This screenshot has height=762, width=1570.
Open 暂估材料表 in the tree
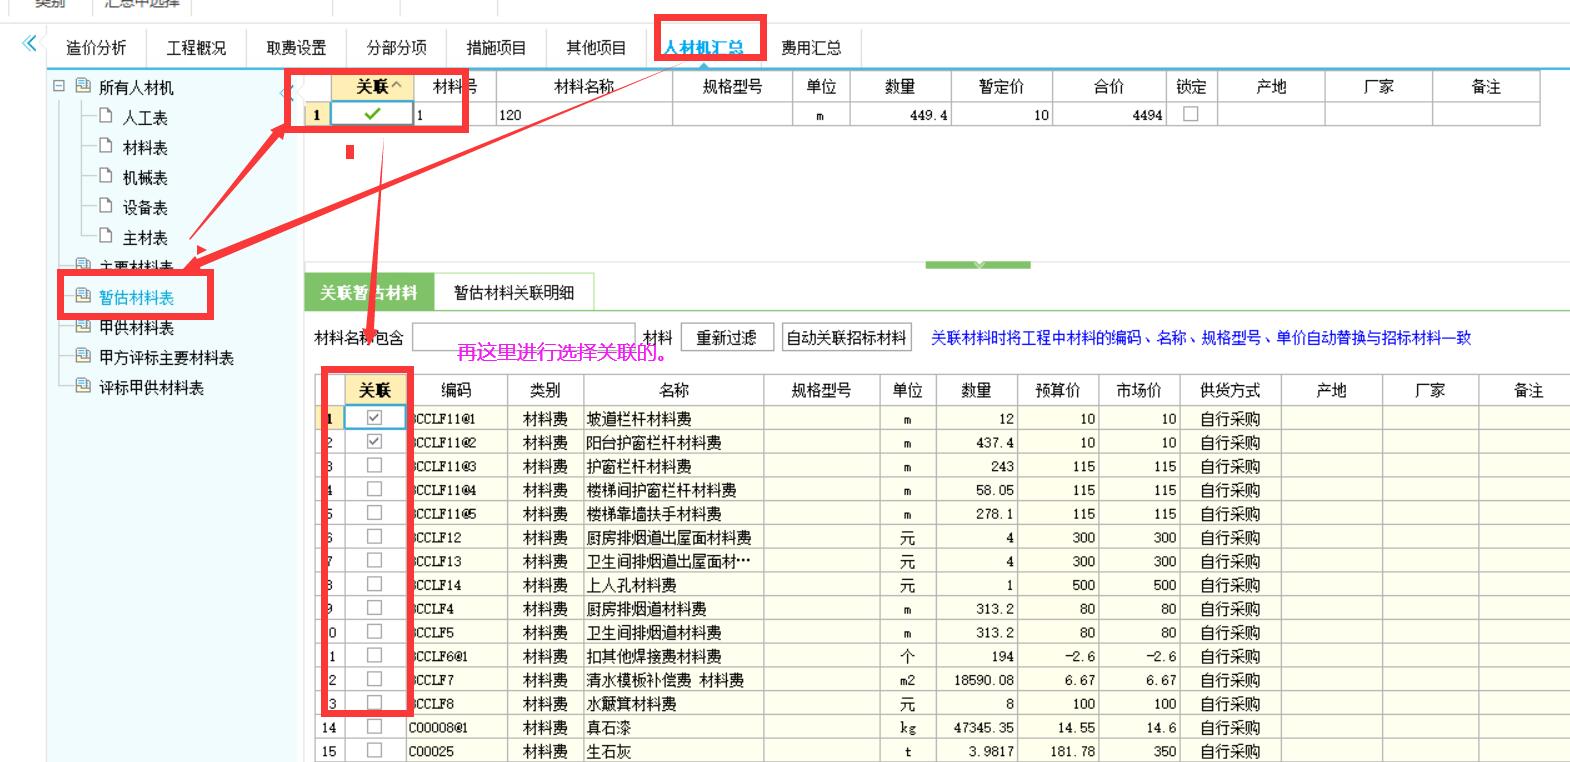pyautogui.click(x=137, y=298)
